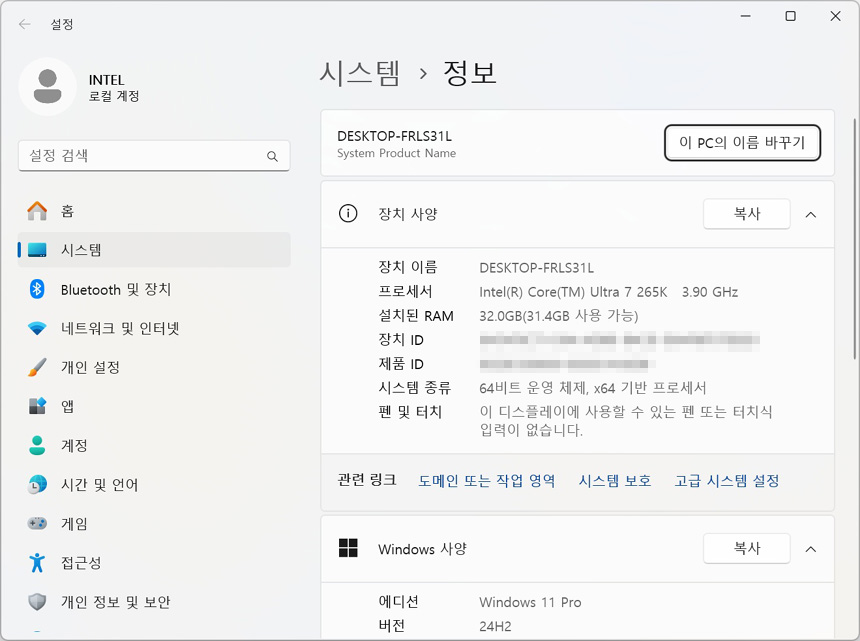Collapse the Windows specifications section

[811, 549]
